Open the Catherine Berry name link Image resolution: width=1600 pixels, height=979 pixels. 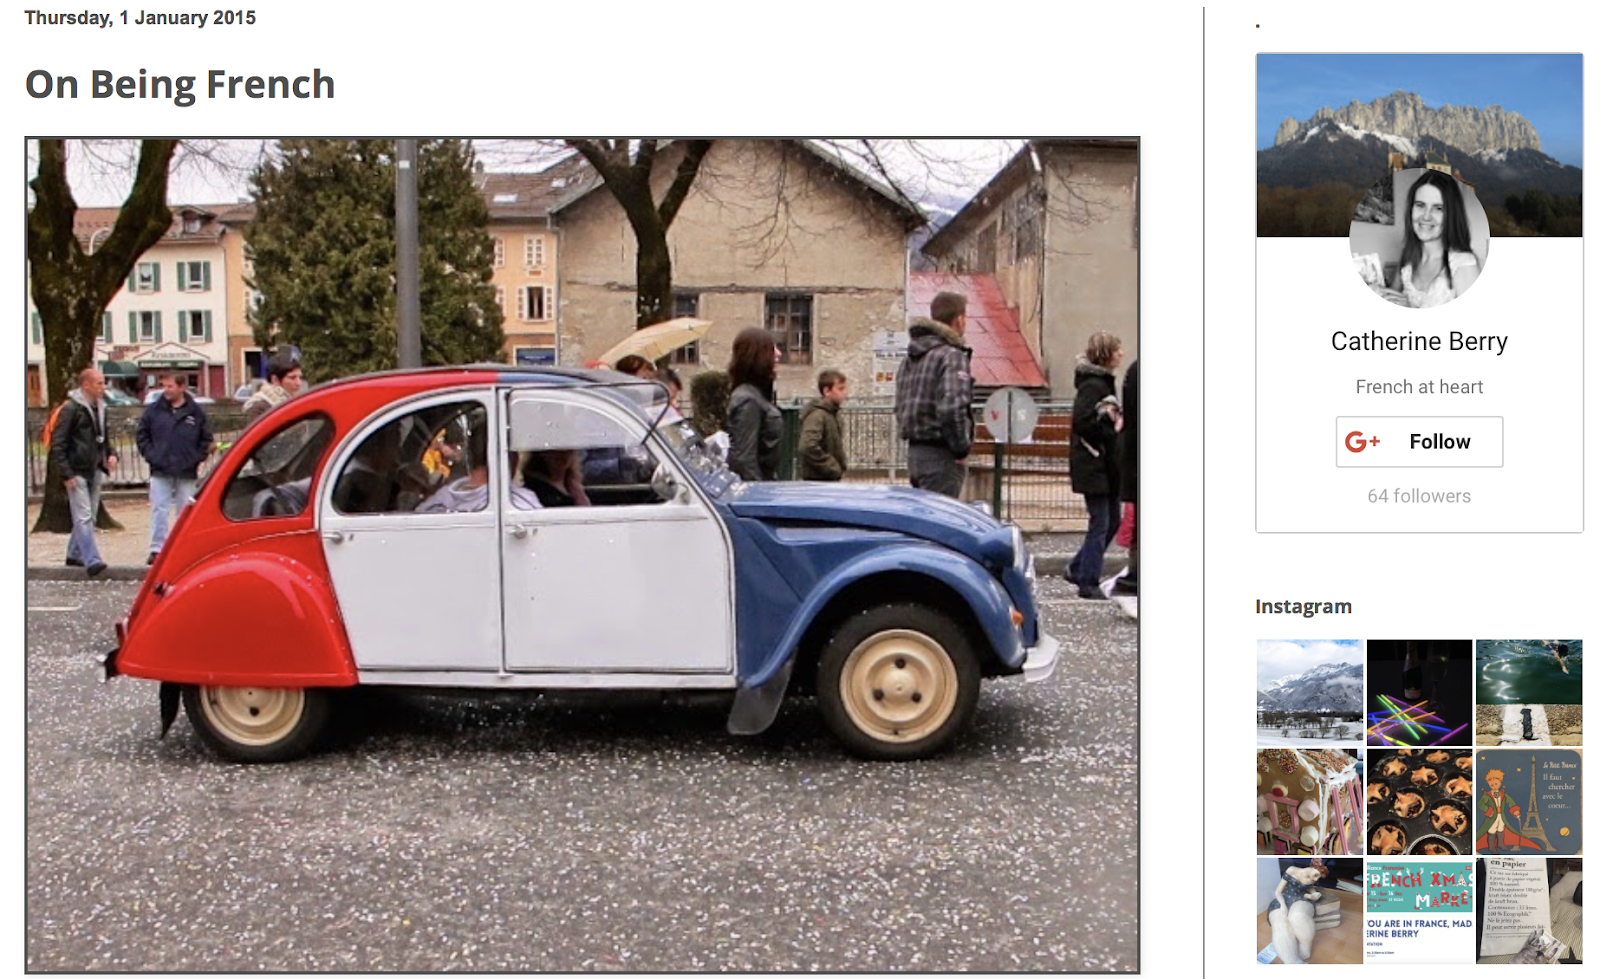point(1419,342)
